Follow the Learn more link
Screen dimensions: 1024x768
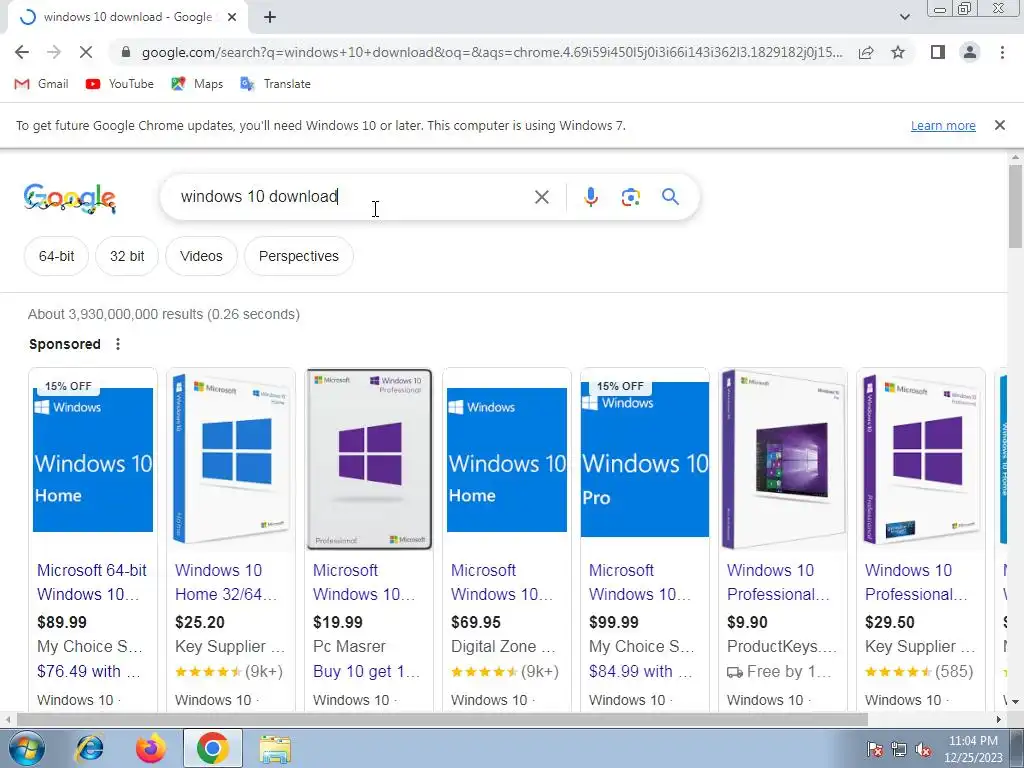(x=943, y=125)
